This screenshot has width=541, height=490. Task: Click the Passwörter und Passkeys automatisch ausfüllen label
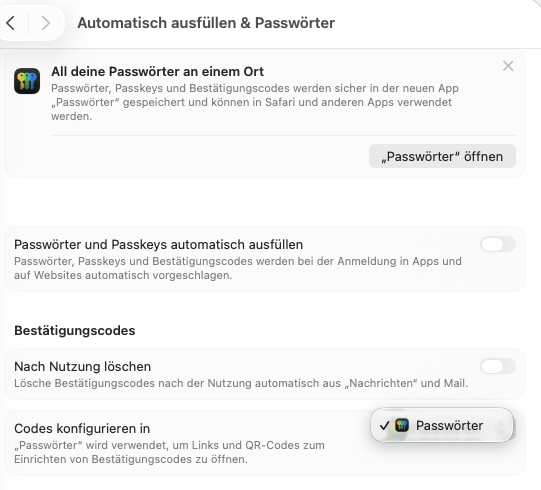158,245
